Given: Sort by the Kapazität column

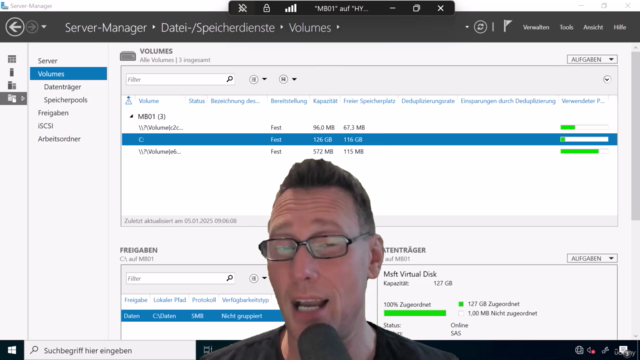Looking at the screenshot, I should [x=325, y=101].
